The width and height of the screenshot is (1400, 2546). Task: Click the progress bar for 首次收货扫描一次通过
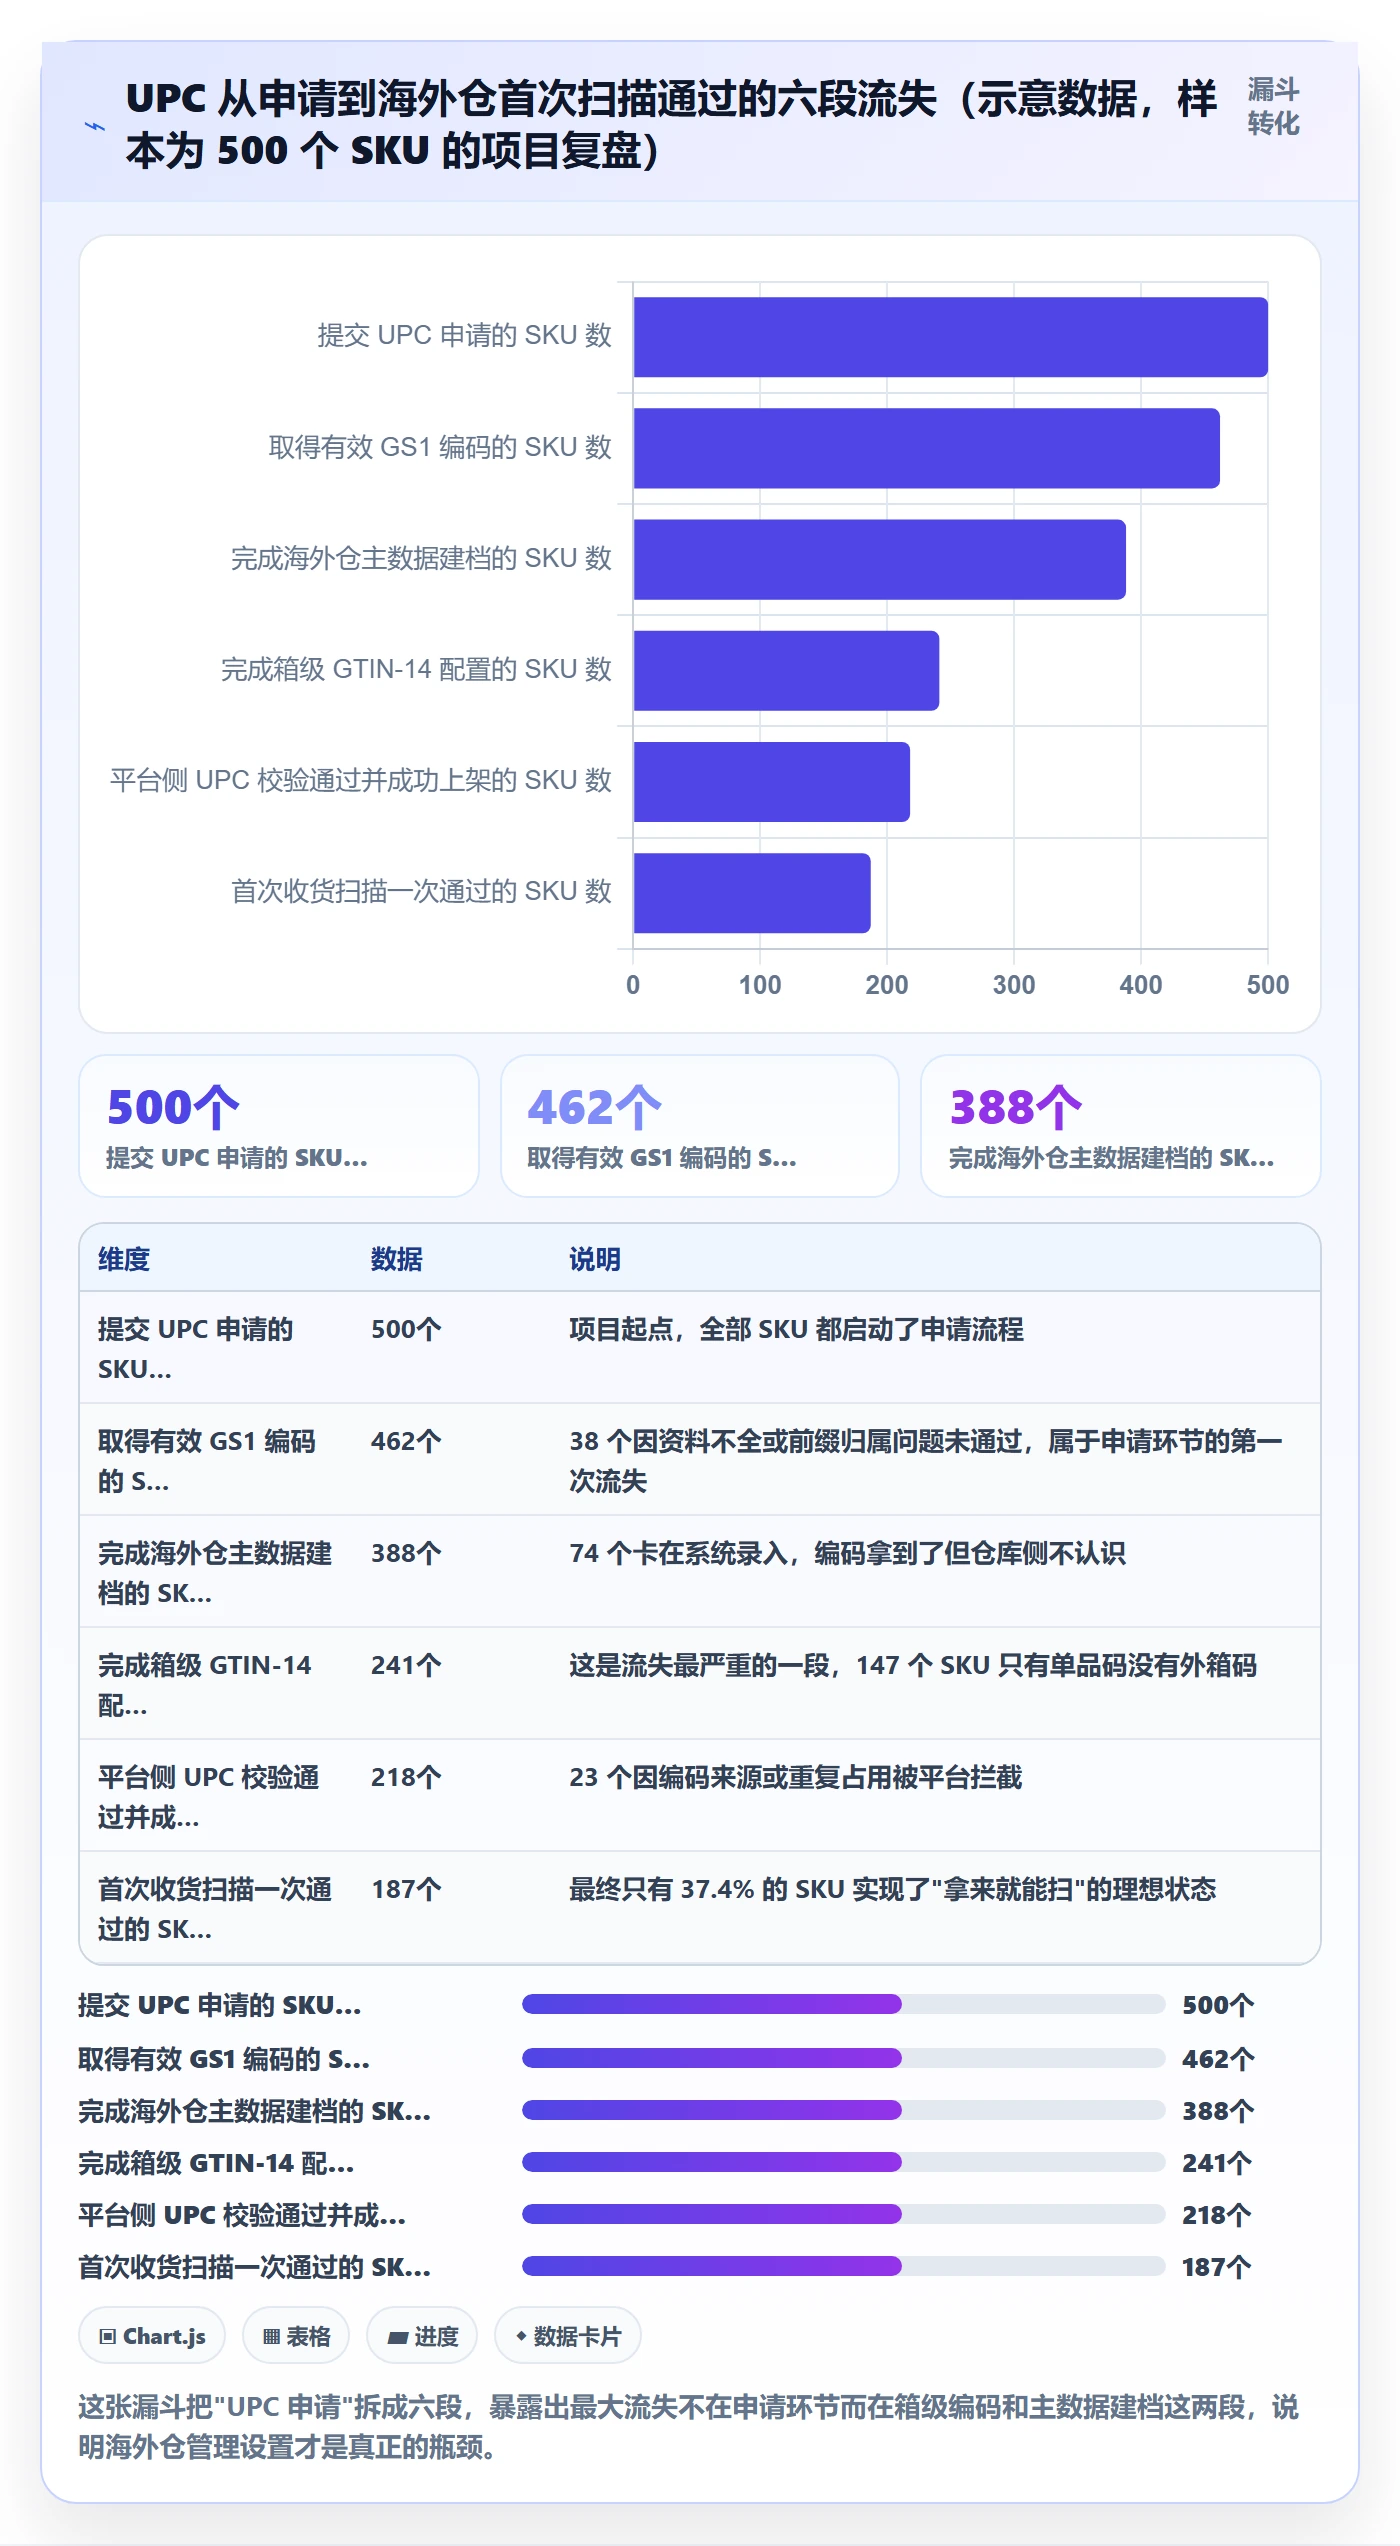(843, 2265)
